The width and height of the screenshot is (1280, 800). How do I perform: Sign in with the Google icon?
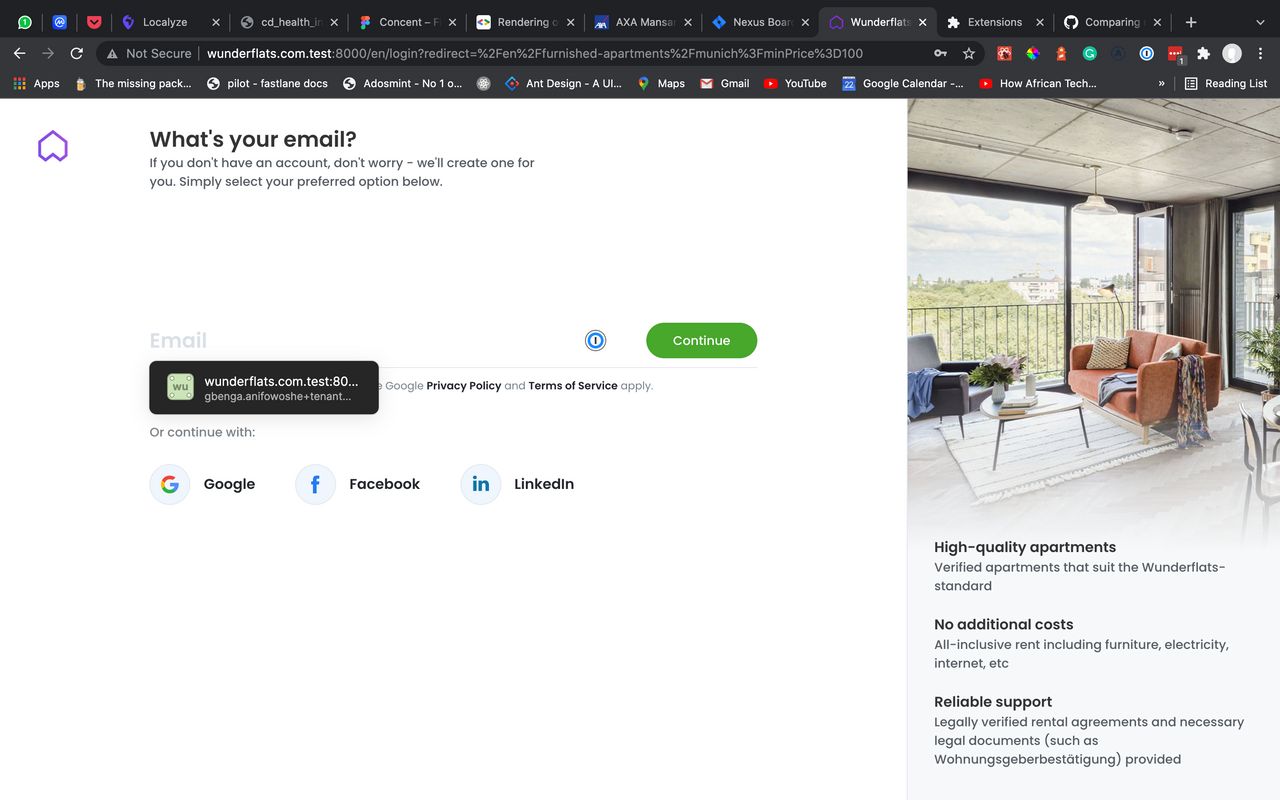click(x=170, y=484)
